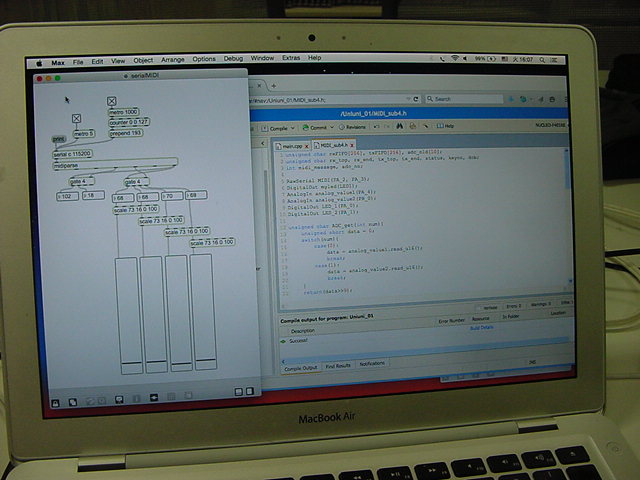Screen dimensions: 640x480
Task: Close the current browser tab
Action: click(260, 86)
